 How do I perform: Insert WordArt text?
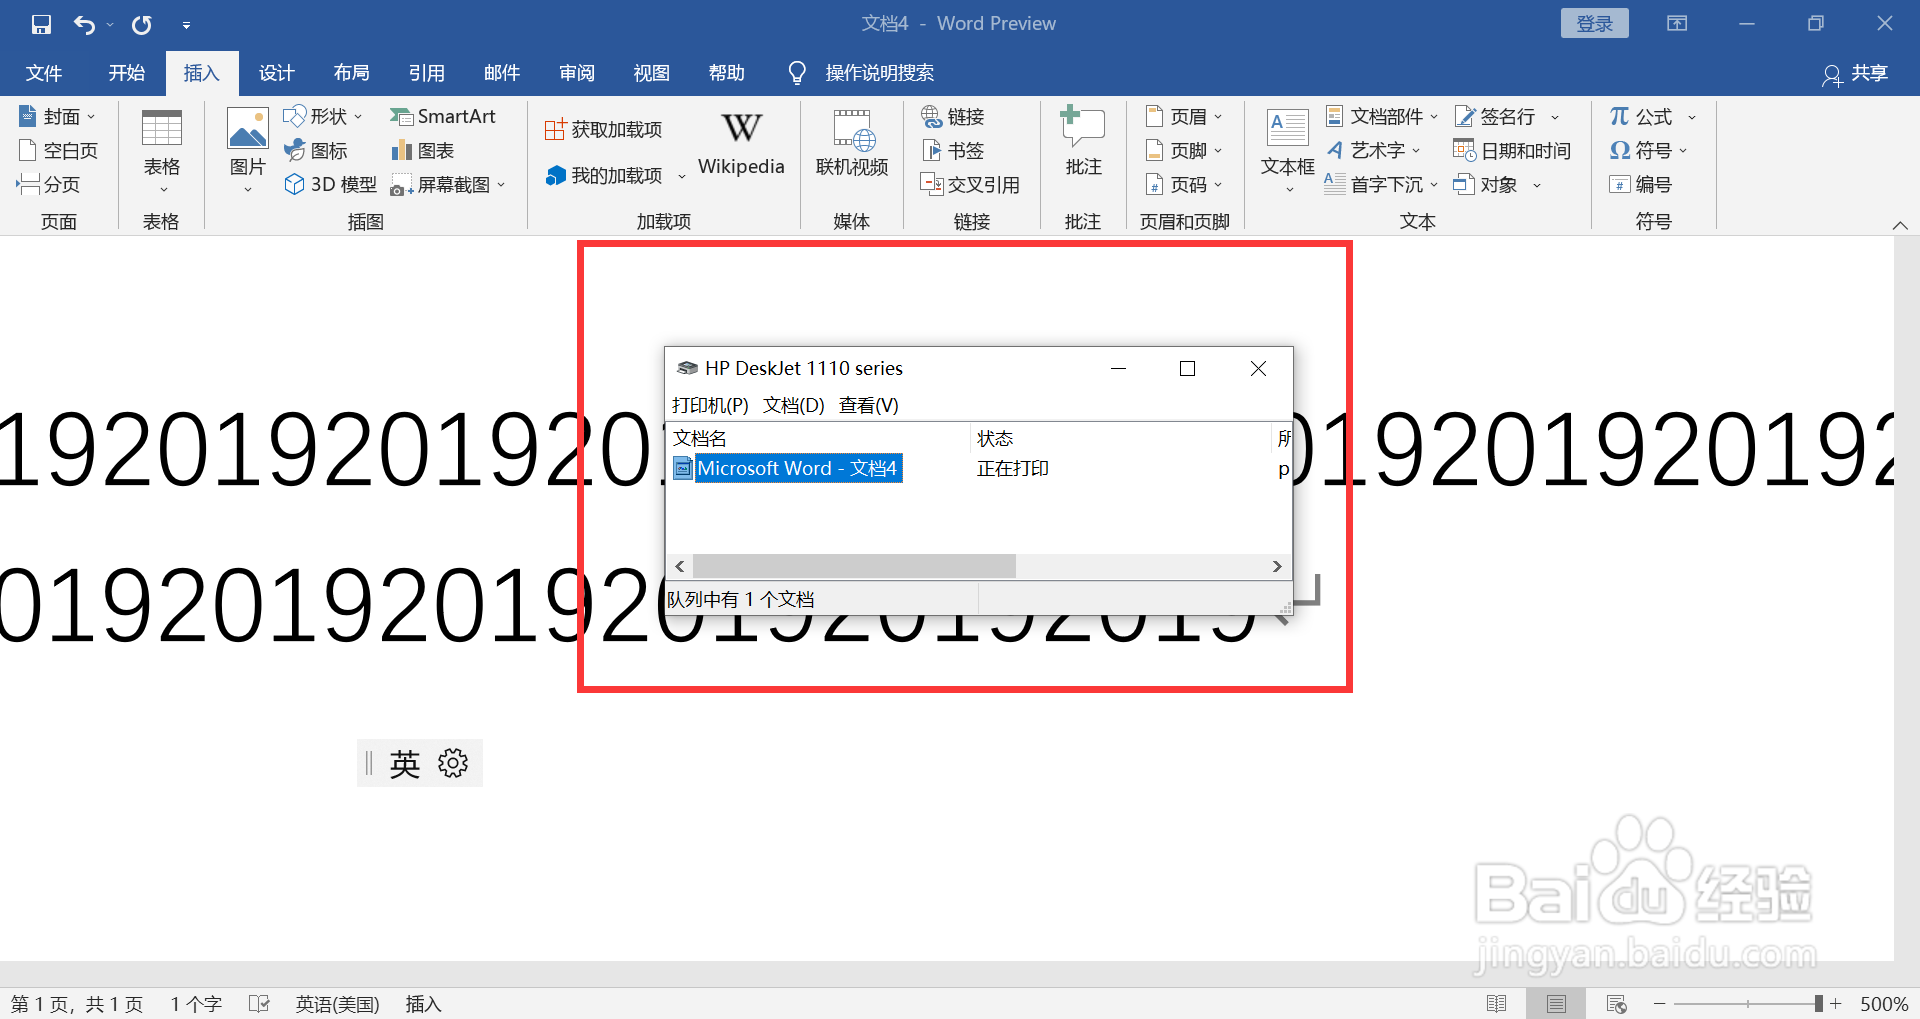pyautogui.click(x=1373, y=150)
